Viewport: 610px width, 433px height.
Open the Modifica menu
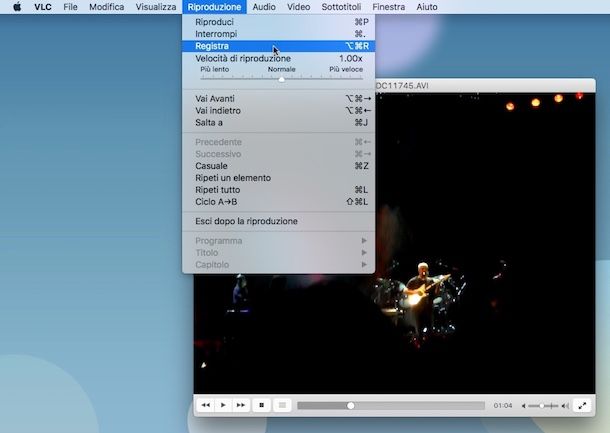[107, 7]
